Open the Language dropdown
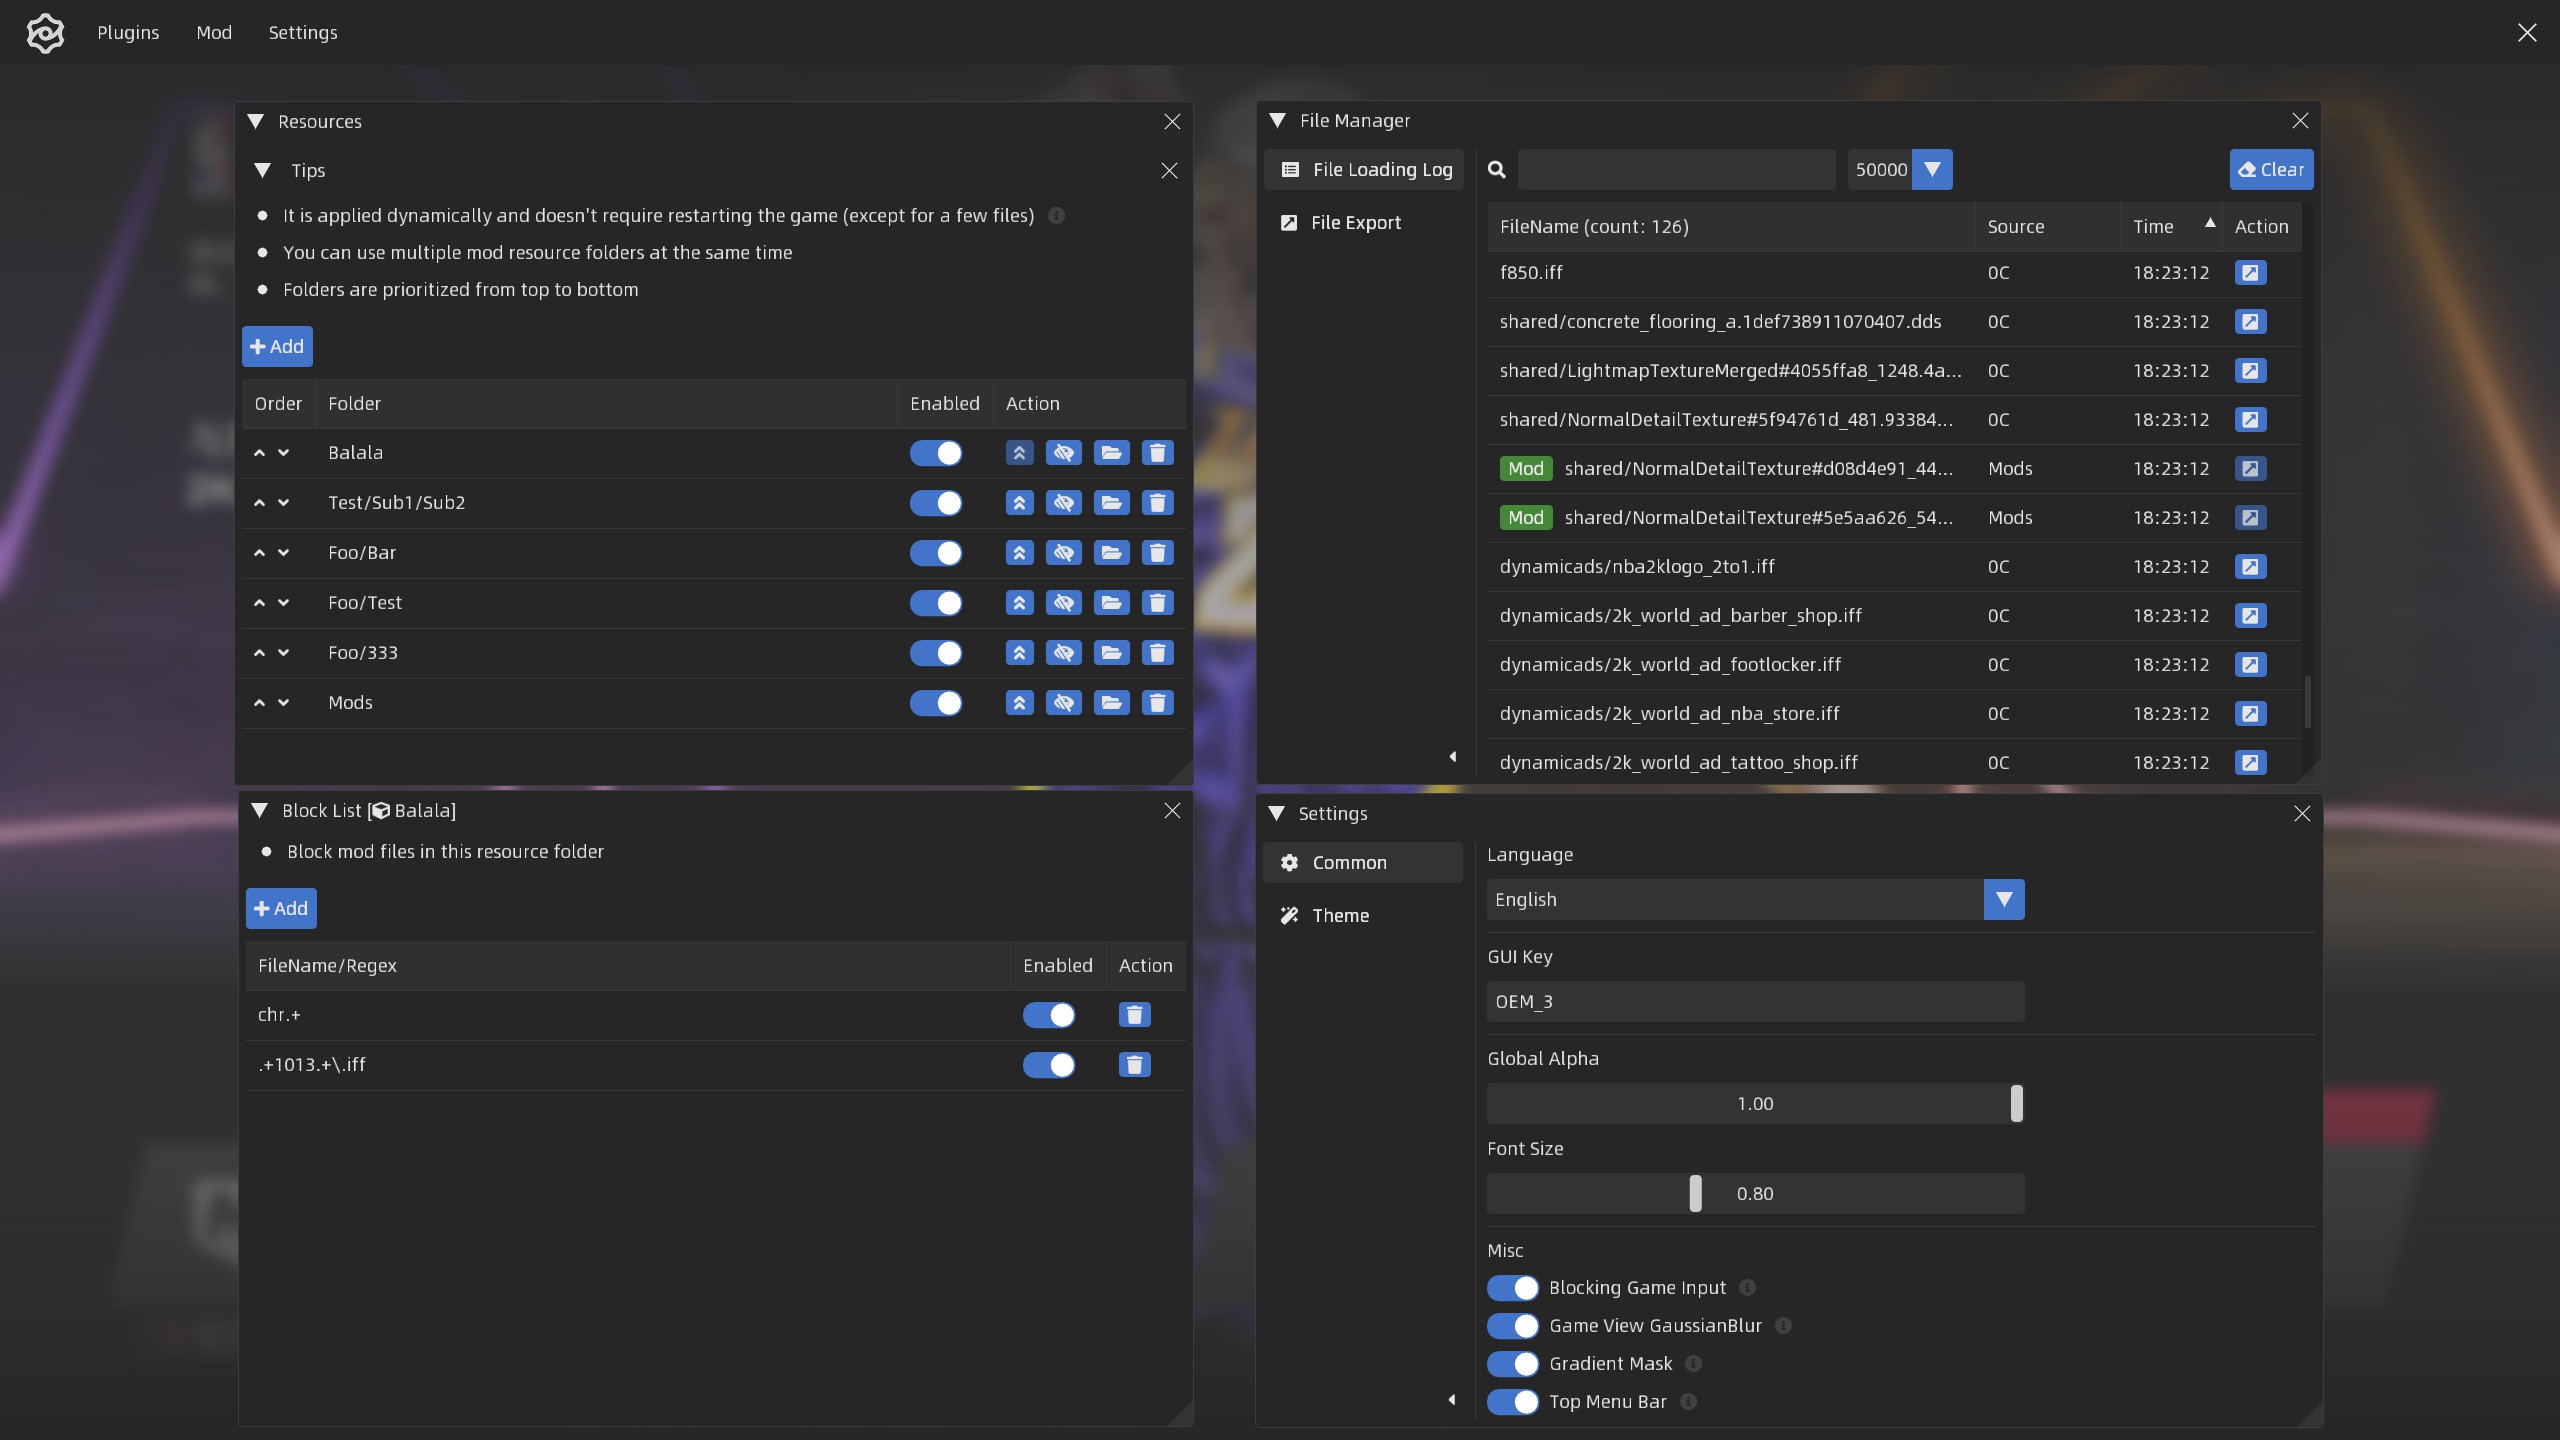 (x=2003, y=900)
